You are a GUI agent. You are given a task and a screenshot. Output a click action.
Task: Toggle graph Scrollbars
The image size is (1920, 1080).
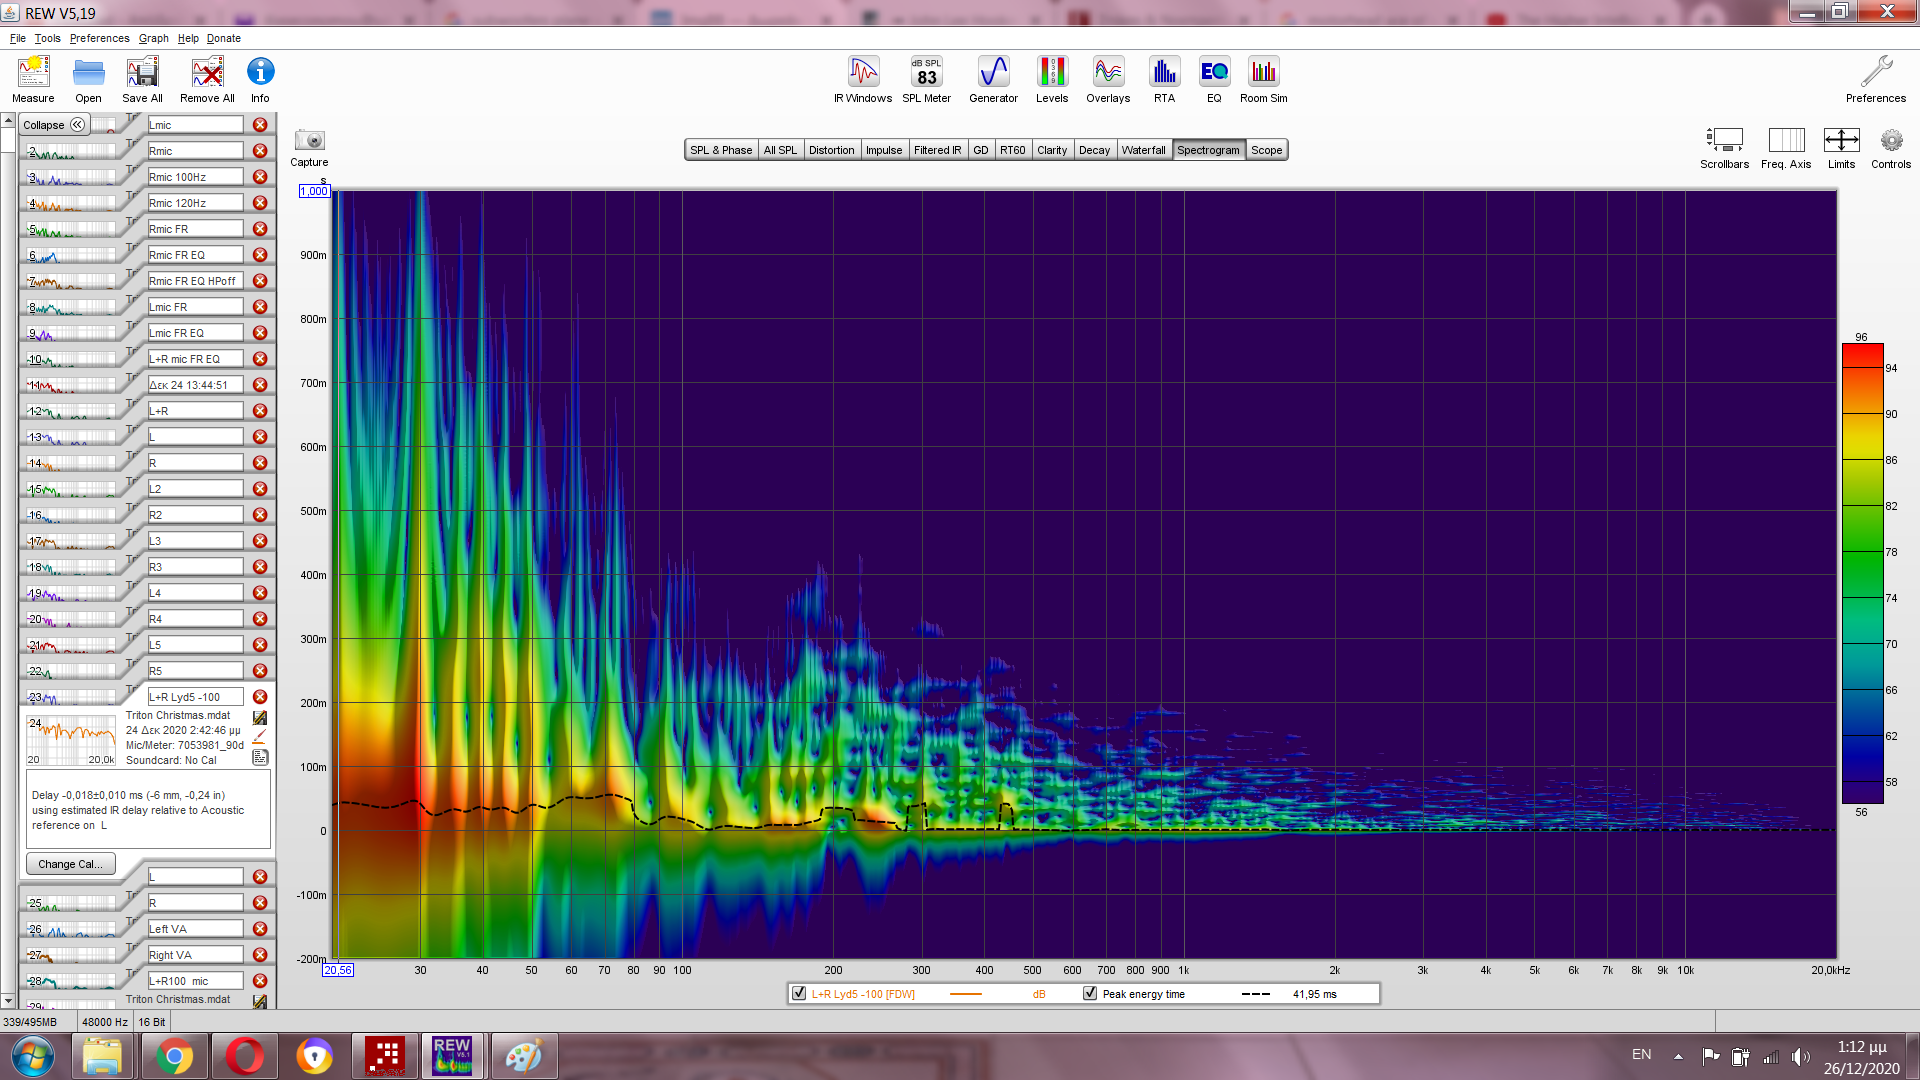click(1724, 147)
